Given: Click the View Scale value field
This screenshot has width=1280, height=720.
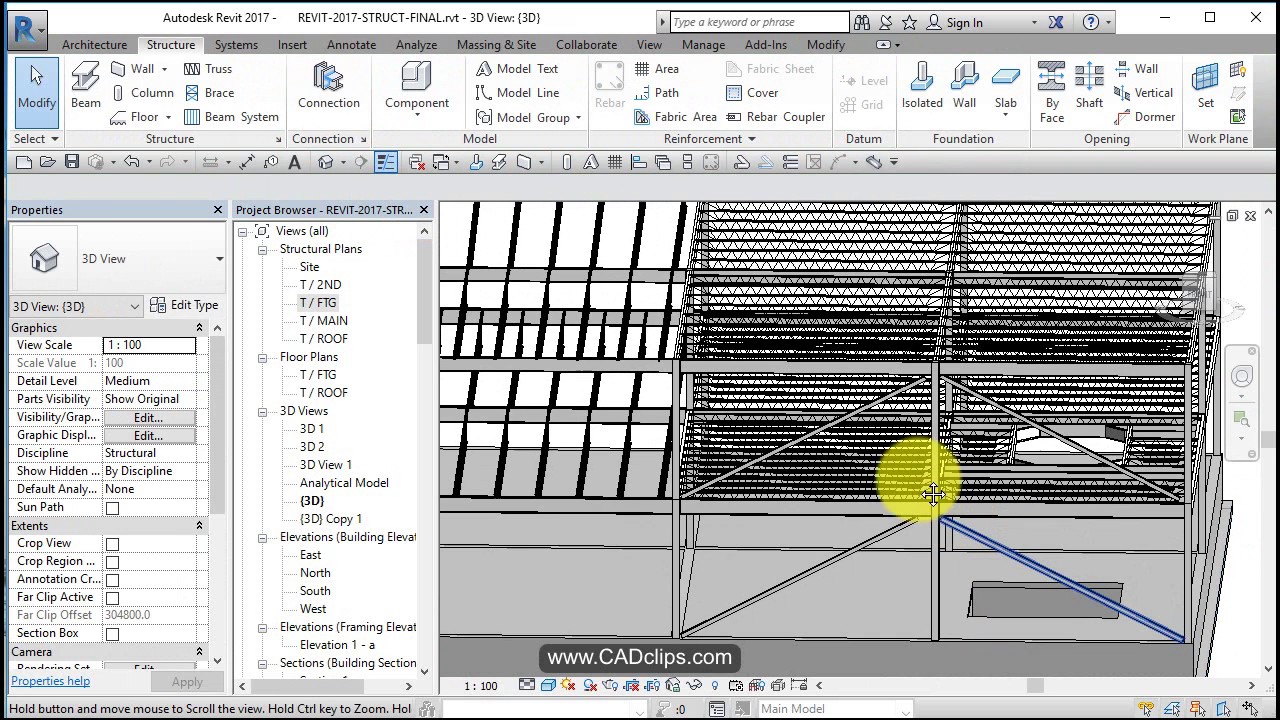Looking at the screenshot, I should pyautogui.click(x=149, y=345).
